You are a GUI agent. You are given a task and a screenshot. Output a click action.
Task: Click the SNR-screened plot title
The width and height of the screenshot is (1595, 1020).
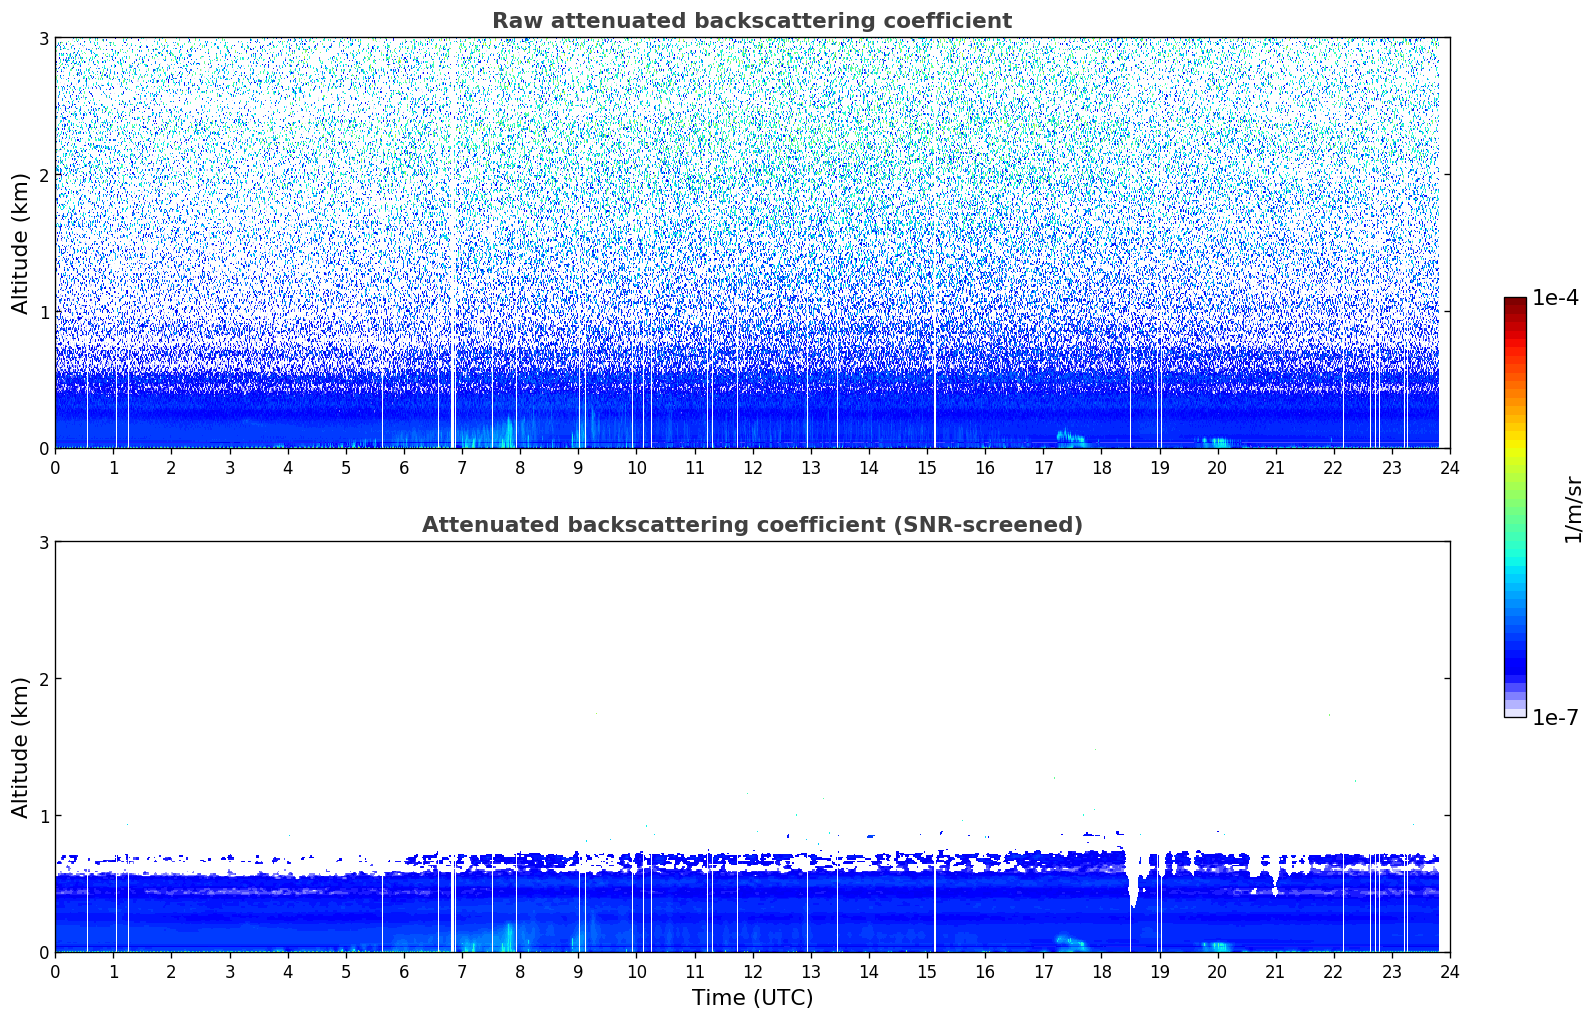click(751, 525)
